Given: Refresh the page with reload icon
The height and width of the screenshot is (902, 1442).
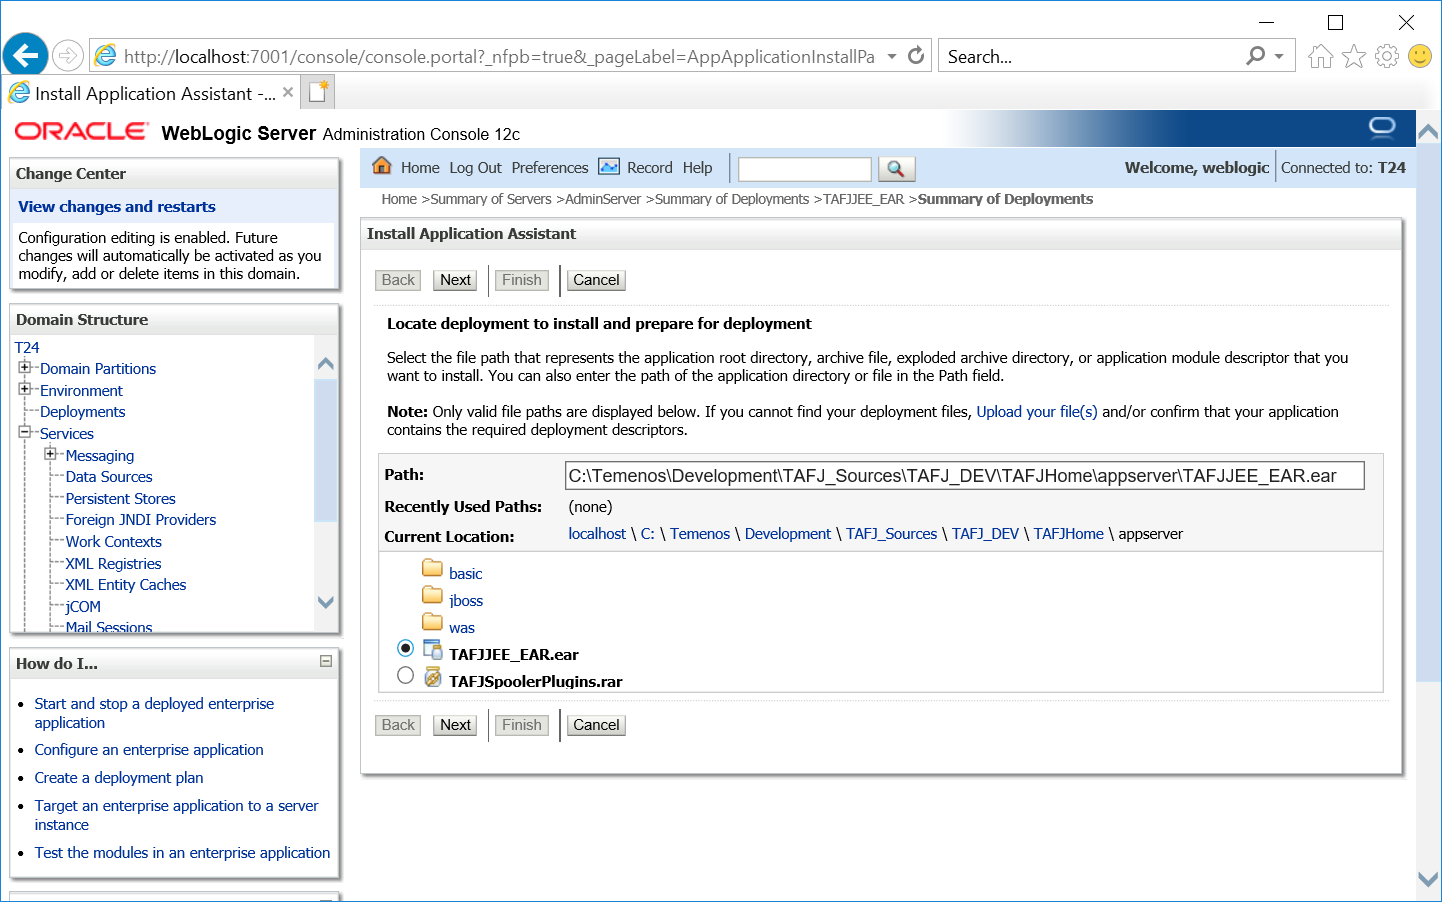Looking at the screenshot, I should [x=916, y=56].
